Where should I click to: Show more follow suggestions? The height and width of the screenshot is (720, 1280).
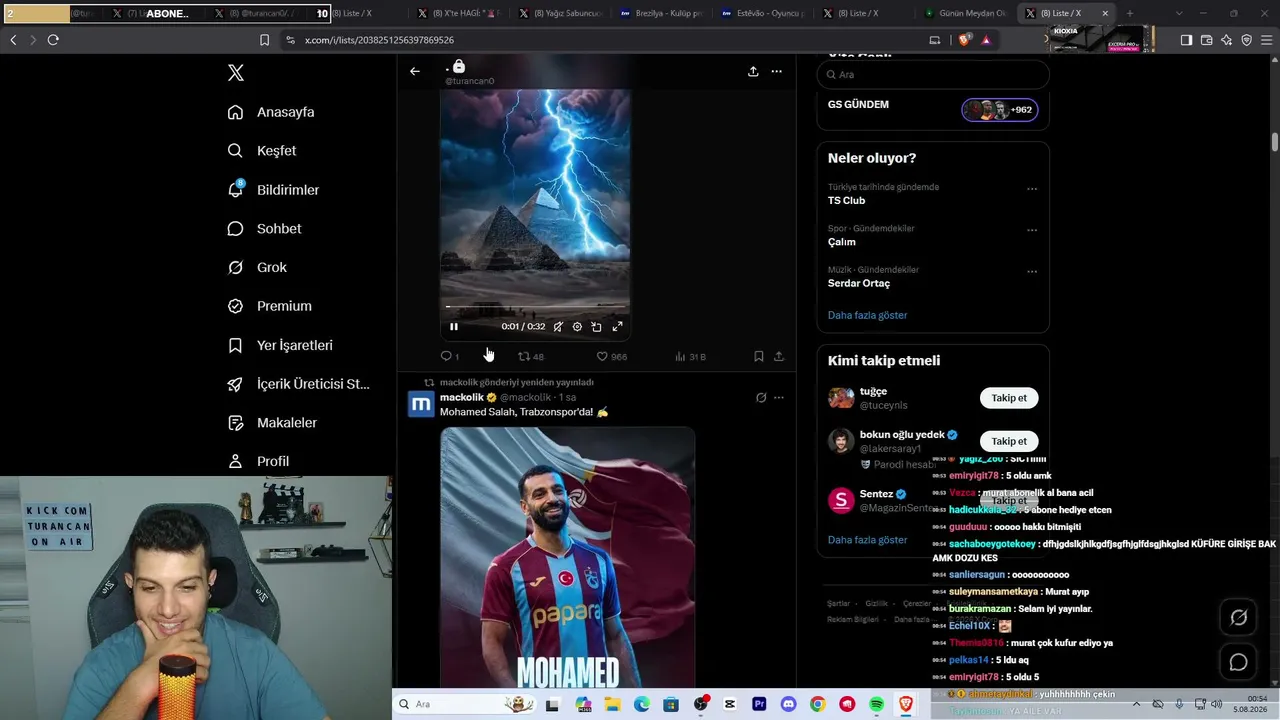click(867, 540)
